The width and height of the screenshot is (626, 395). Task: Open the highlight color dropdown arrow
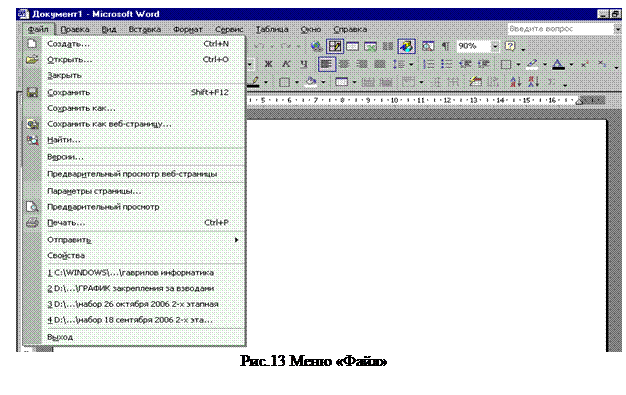[x=545, y=64]
